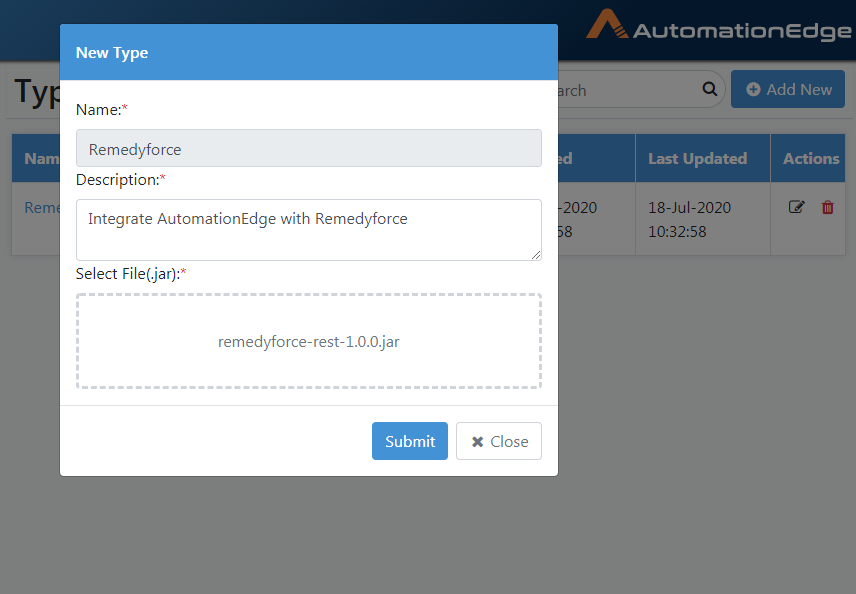Click the edit icon in Actions column

796,207
